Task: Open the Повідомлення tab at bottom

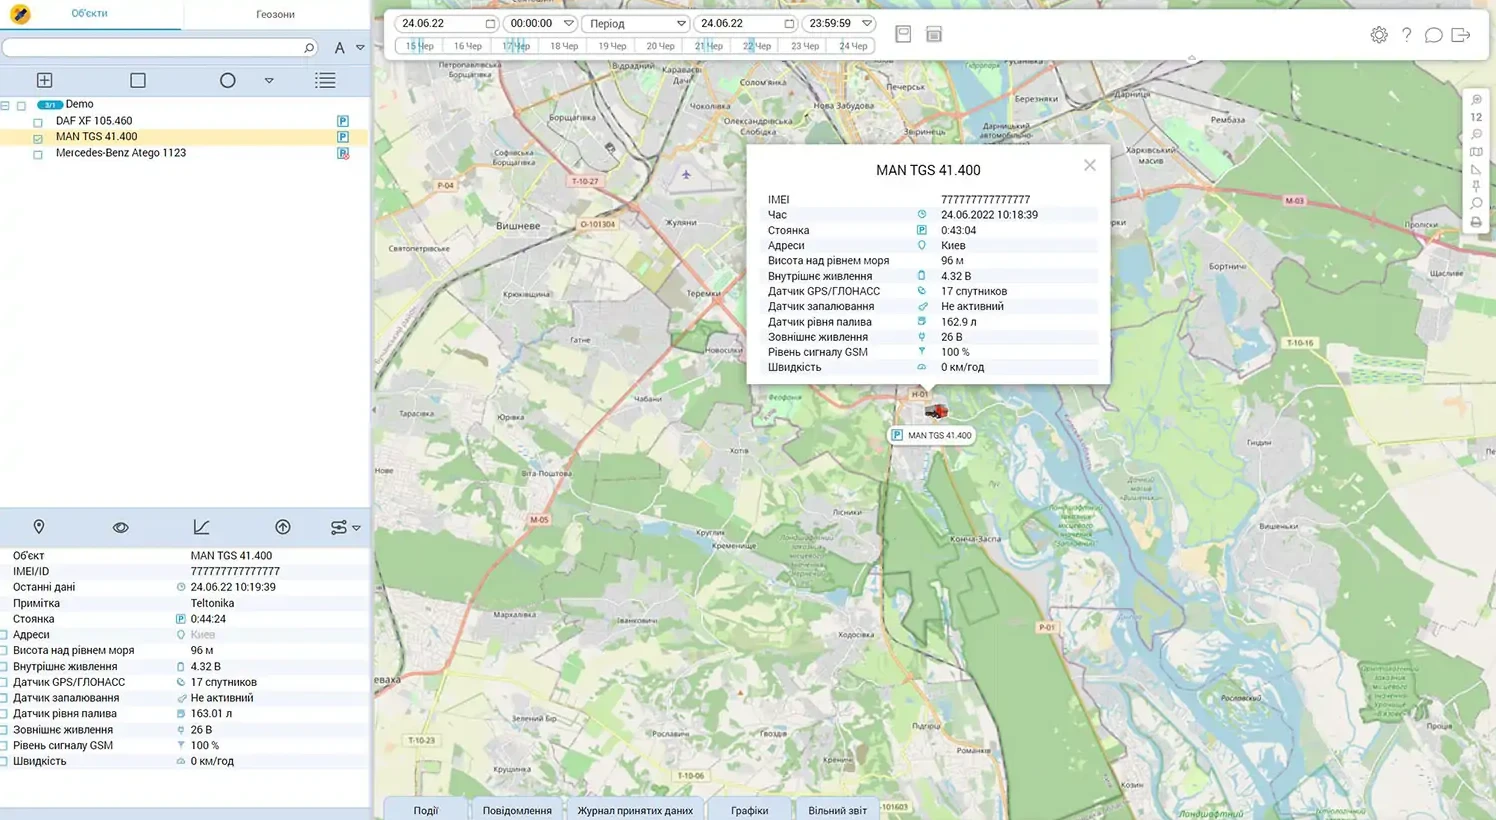Action: pos(517,810)
